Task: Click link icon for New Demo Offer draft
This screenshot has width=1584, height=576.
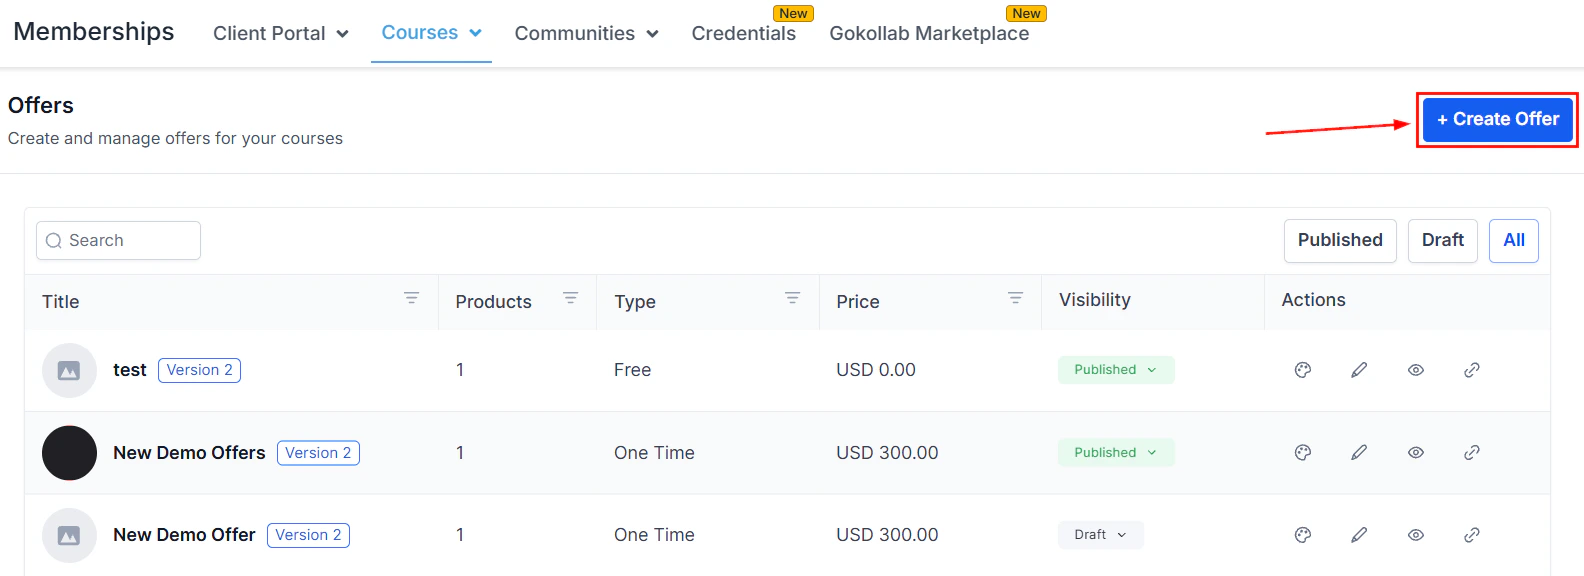Action: pyautogui.click(x=1472, y=535)
